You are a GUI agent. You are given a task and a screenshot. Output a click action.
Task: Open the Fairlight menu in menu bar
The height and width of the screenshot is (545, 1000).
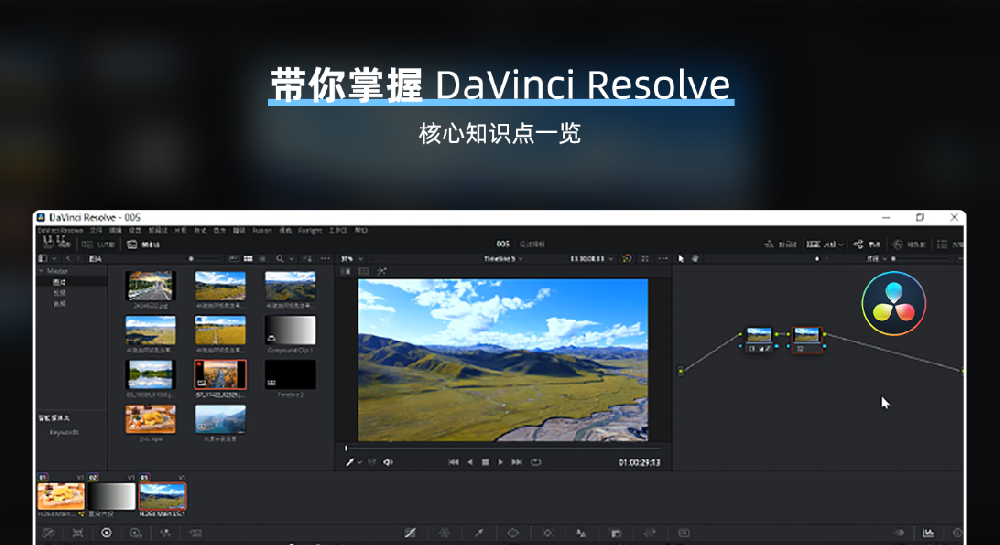(310, 230)
